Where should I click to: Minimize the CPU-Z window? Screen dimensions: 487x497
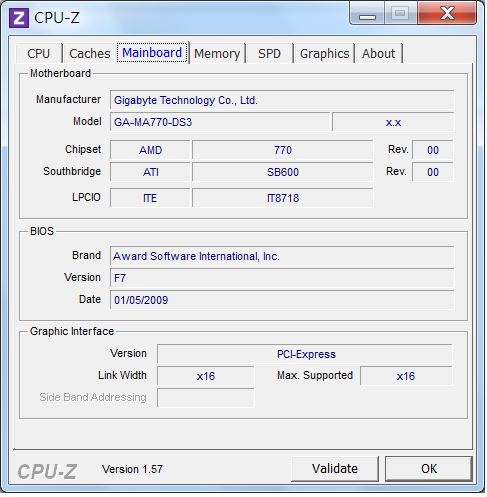point(368,13)
